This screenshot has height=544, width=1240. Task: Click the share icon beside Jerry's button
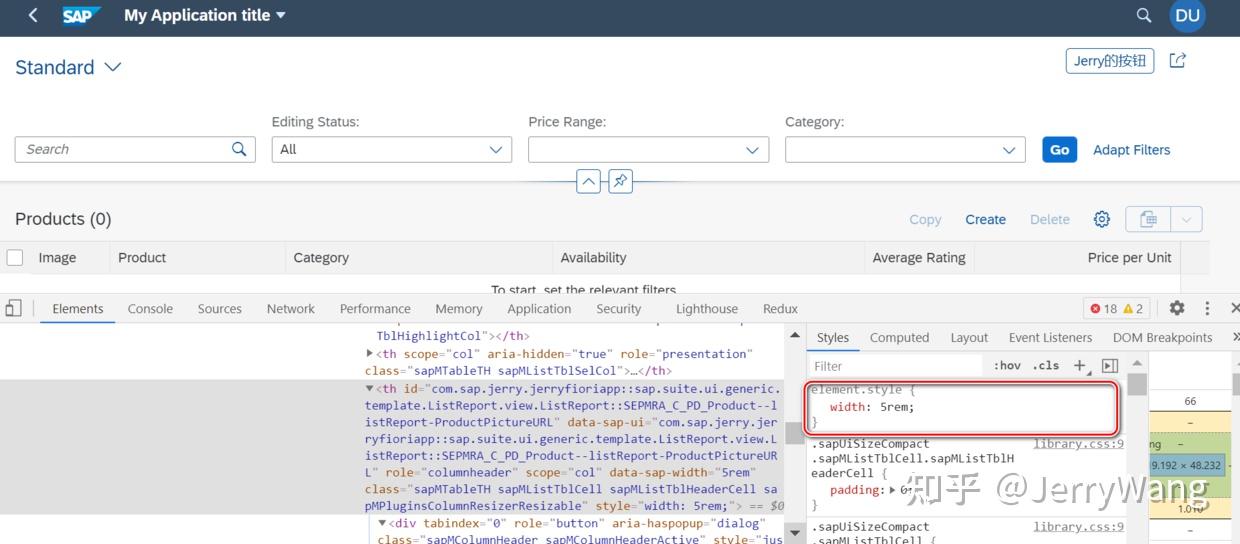pos(1178,61)
